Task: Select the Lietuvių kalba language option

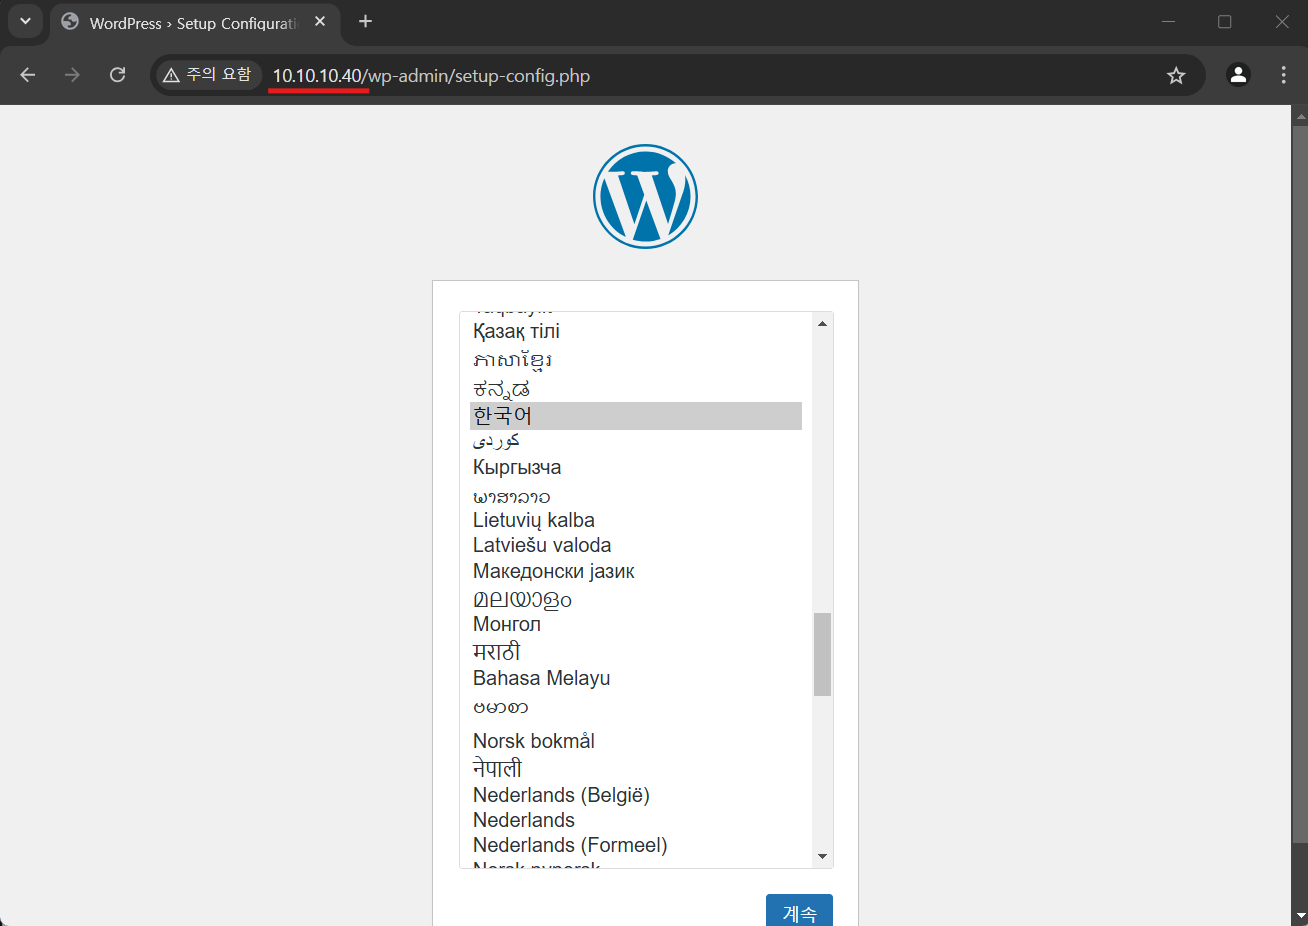Action: (x=636, y=520)
